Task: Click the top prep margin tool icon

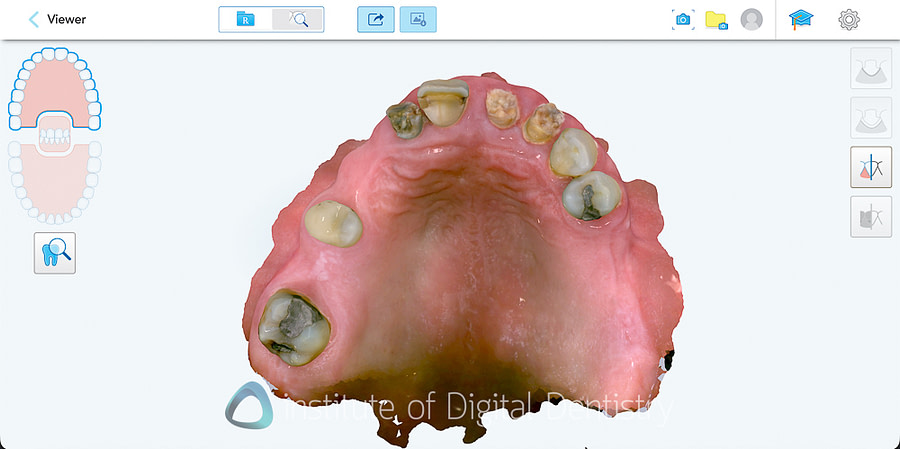Action: click(870, 69)
